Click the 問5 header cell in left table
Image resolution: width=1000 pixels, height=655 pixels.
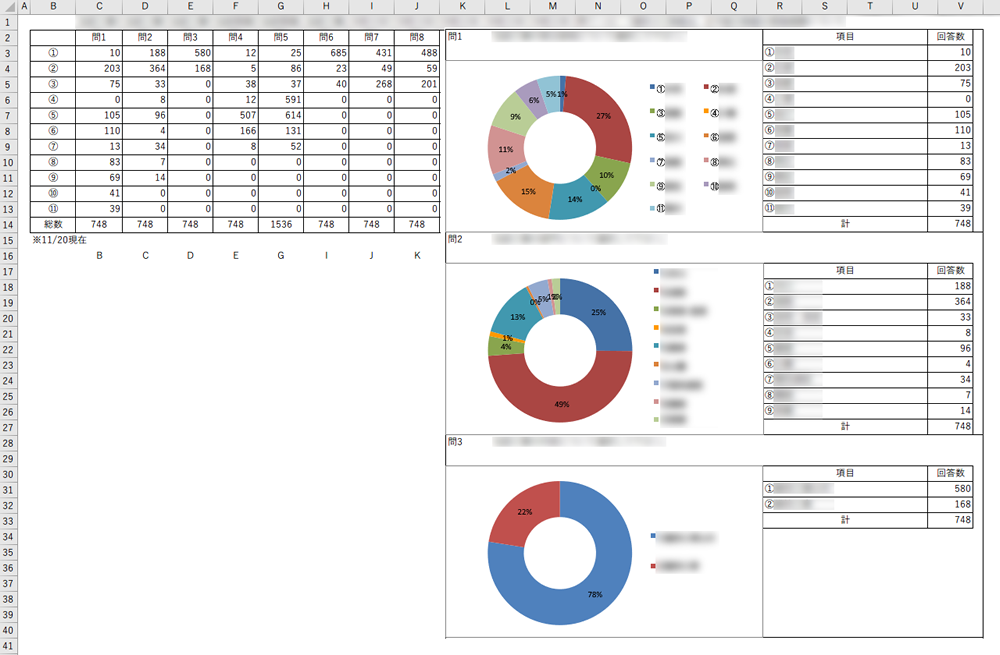pyautogui.click(x=280, y=37)
